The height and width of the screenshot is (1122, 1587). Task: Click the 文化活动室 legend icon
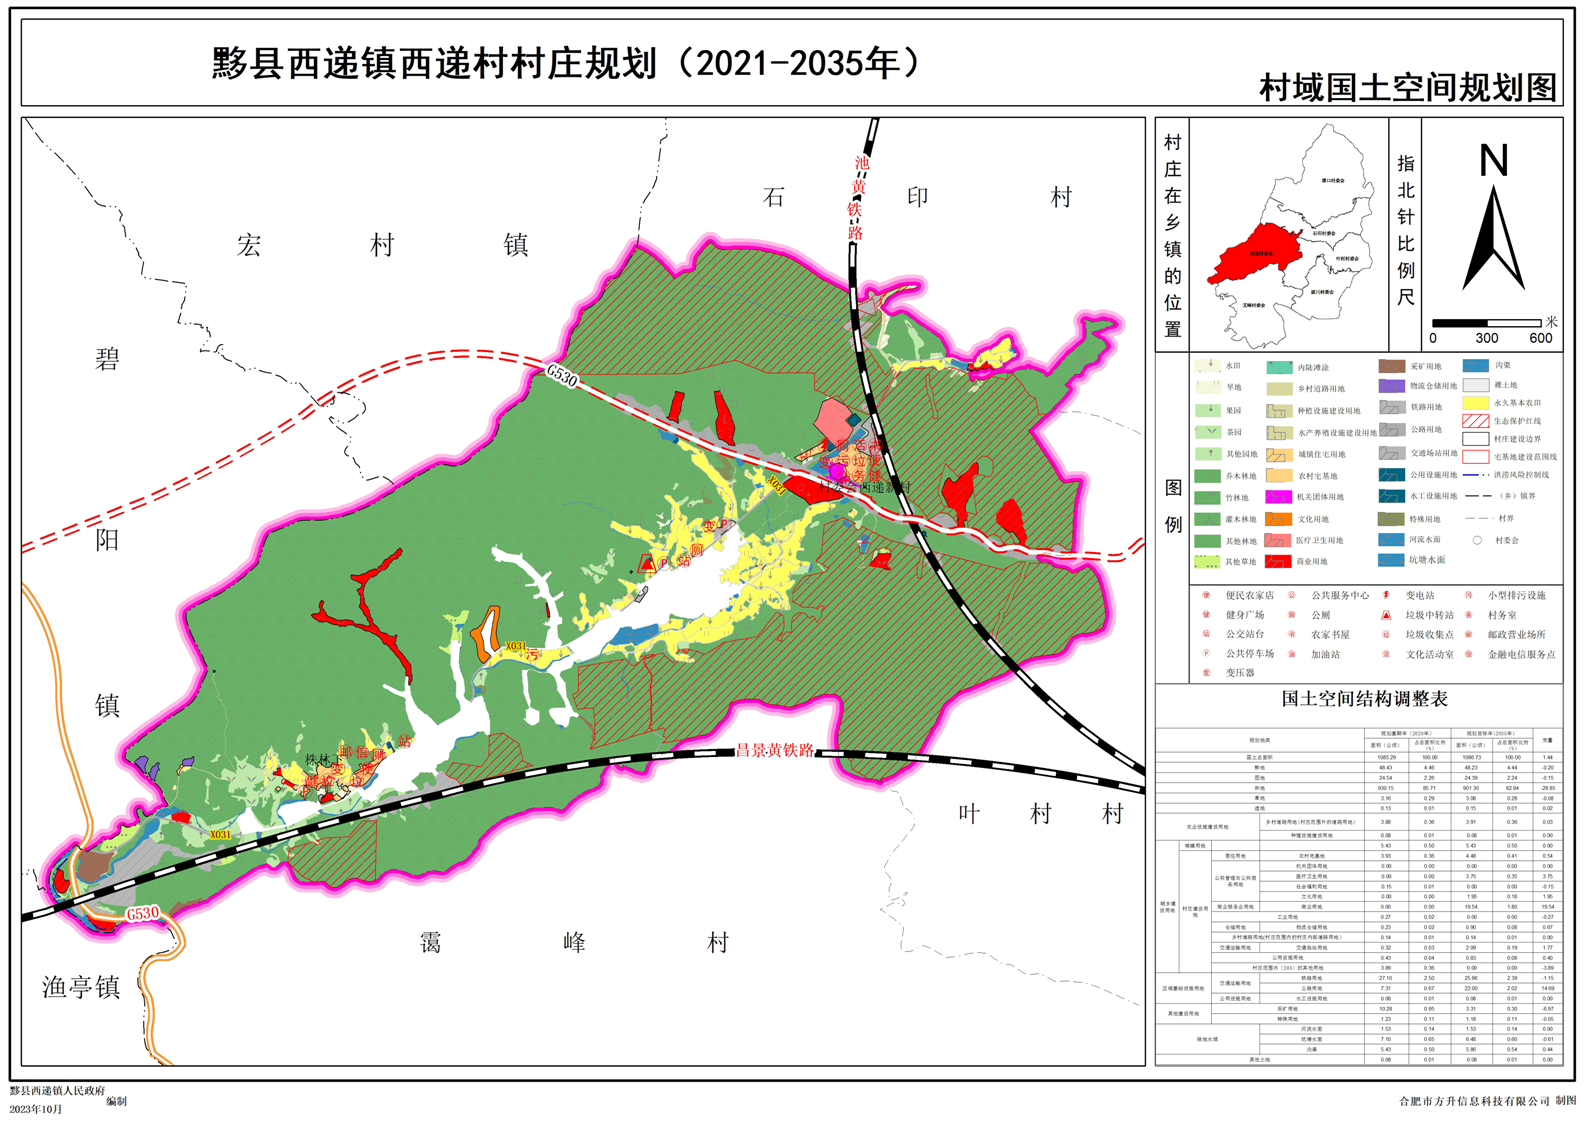point(1386,654)
